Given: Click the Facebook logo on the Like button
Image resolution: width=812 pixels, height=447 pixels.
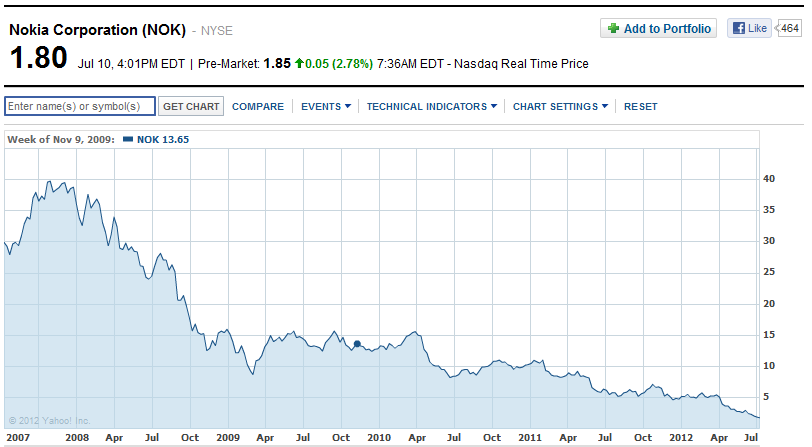Looking at the screenshot, I should pyautogui.click(x=738, y=29).
